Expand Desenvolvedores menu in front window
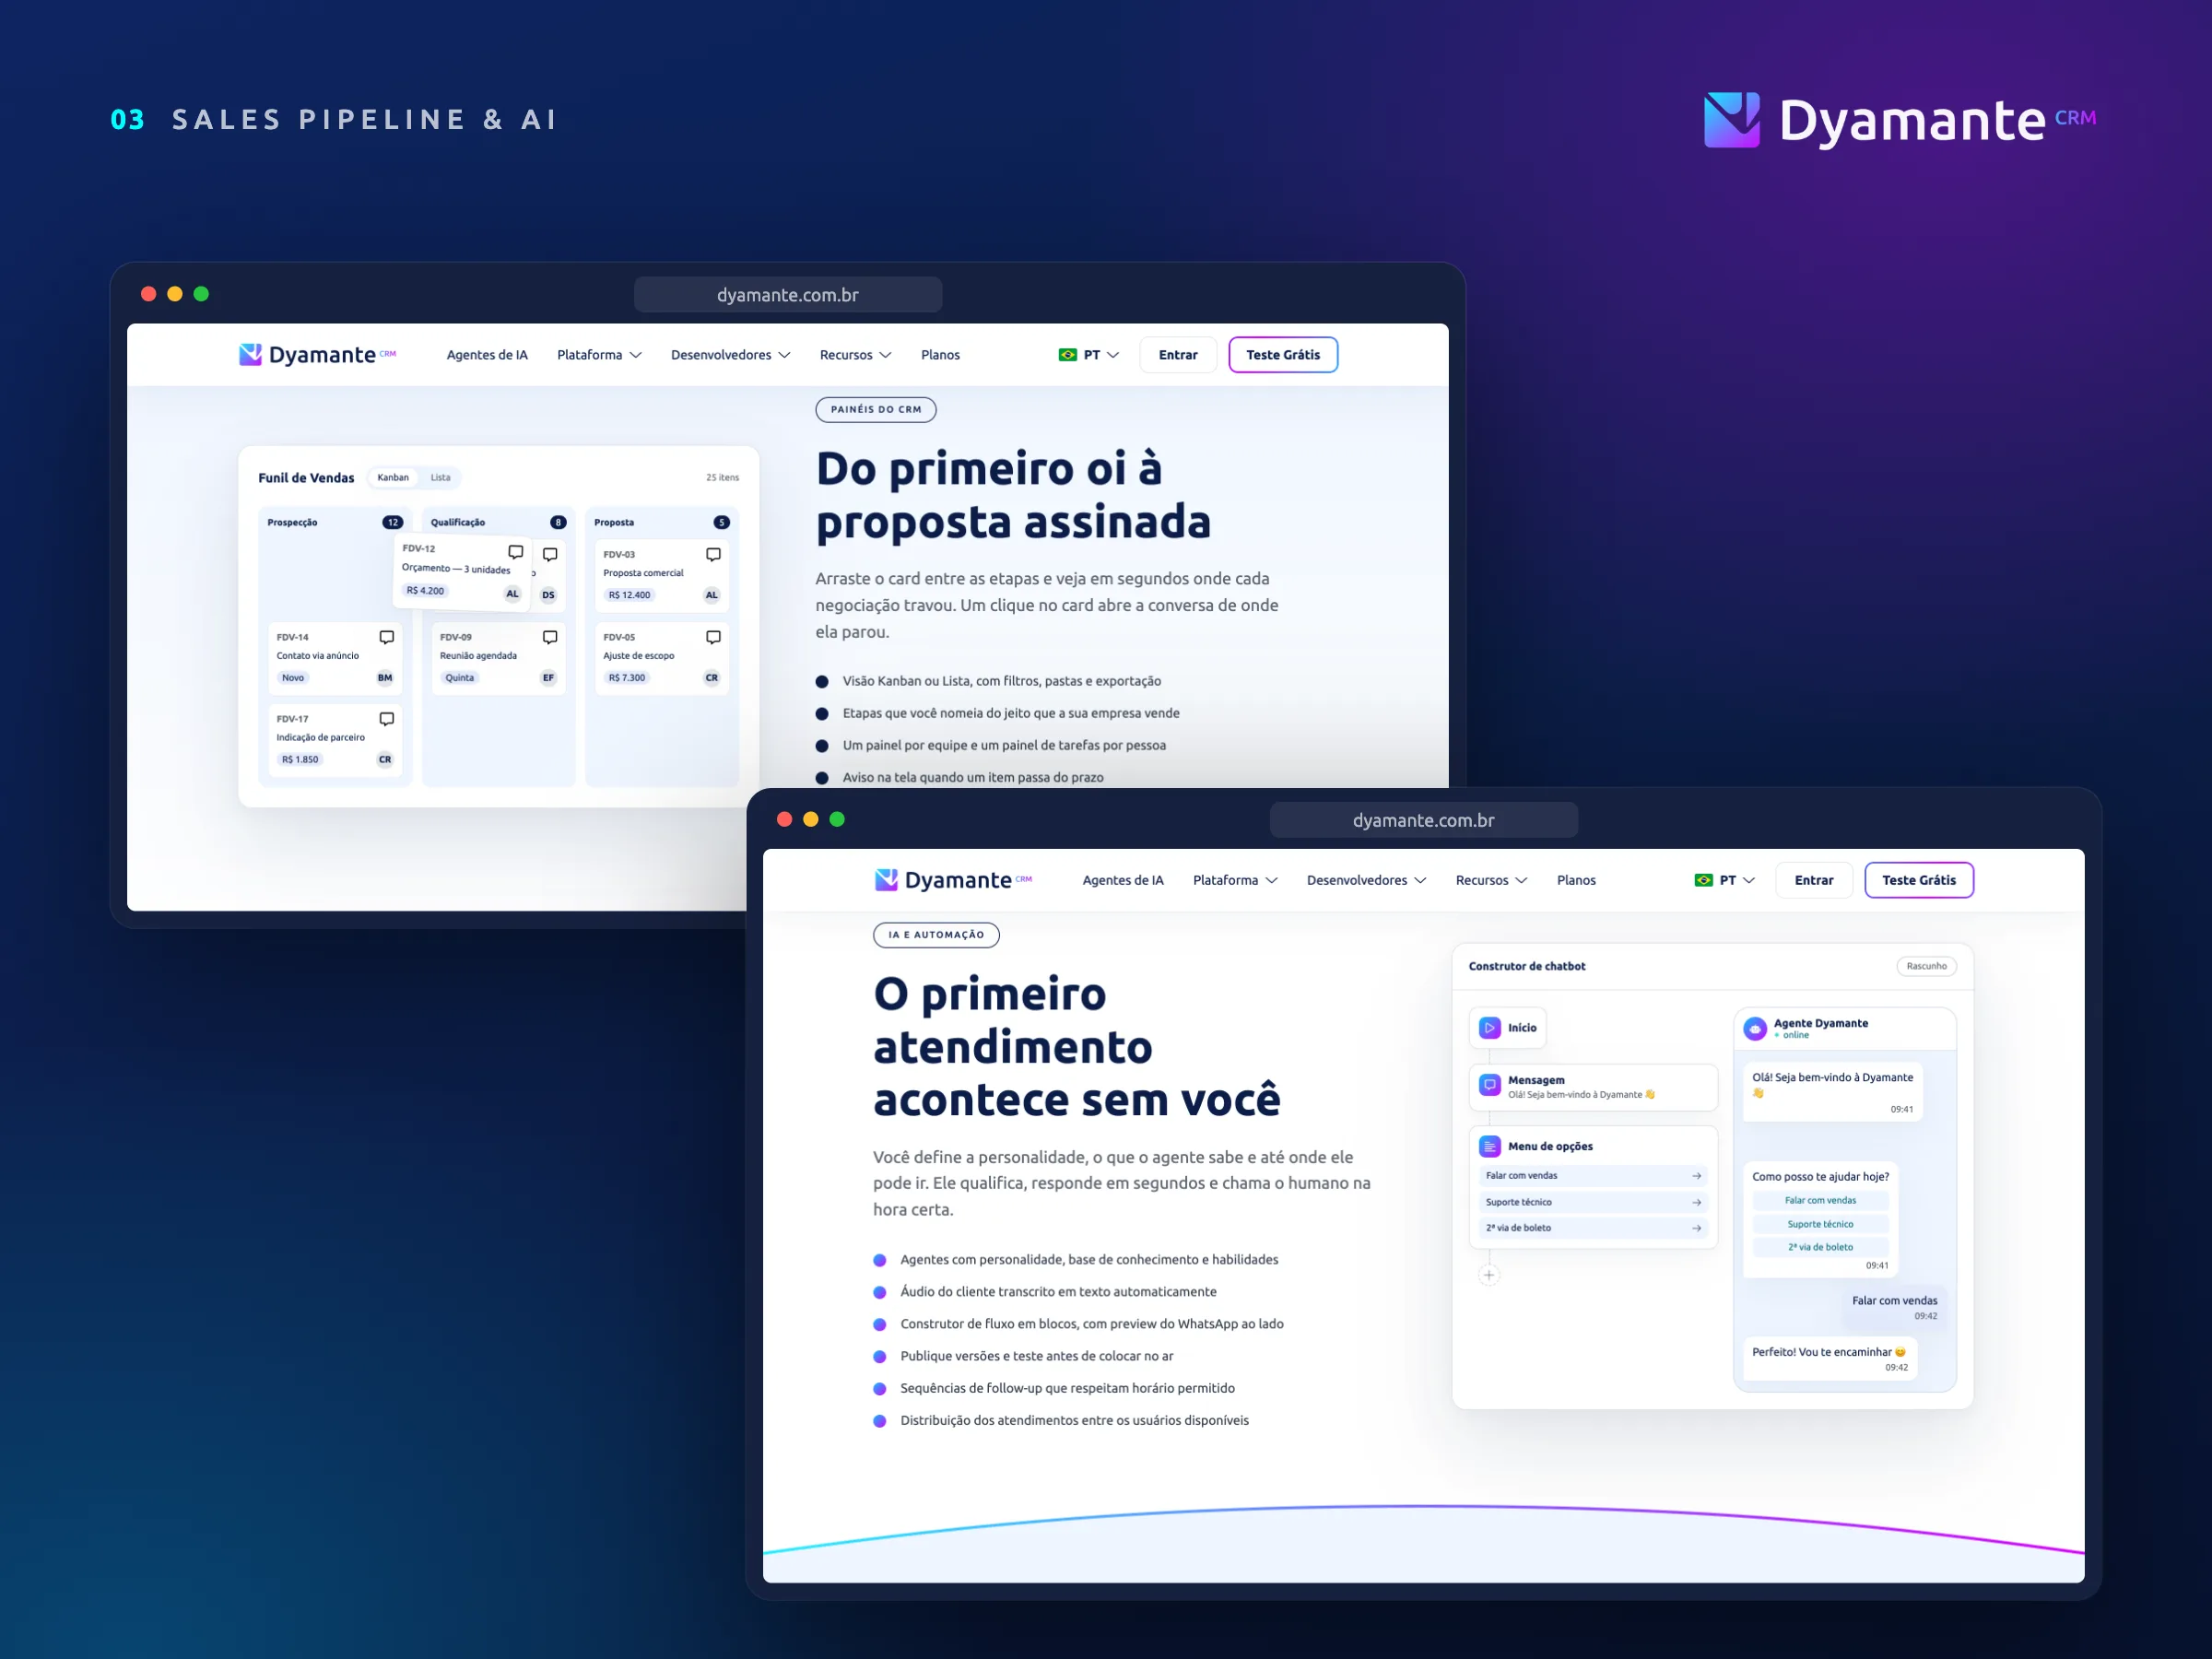This screenshot has height=1659, width=2212. click(x=1367, y=880)
